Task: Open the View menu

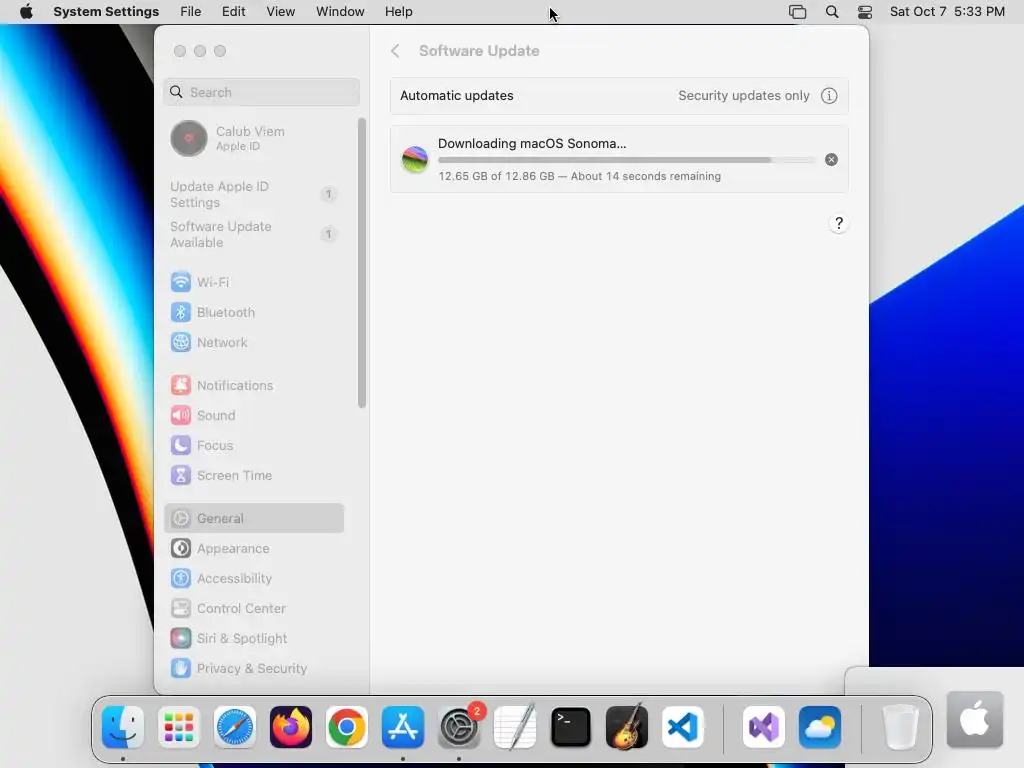Action: [280, 12]
